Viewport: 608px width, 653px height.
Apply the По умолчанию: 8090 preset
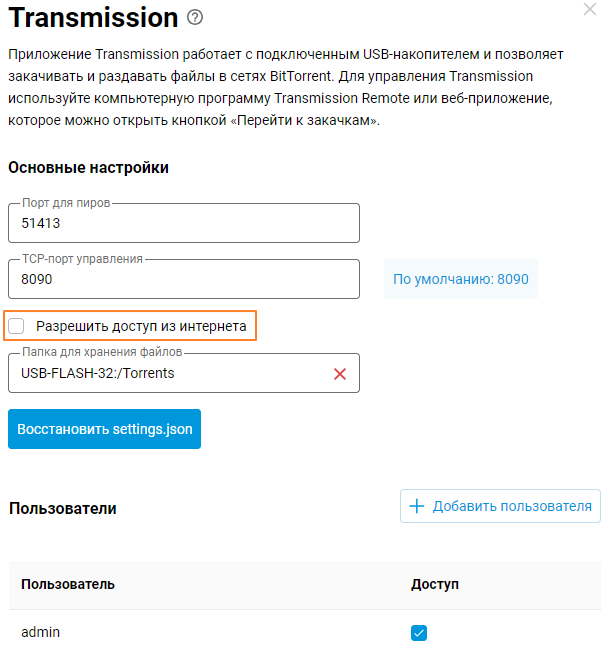(460, 279)
